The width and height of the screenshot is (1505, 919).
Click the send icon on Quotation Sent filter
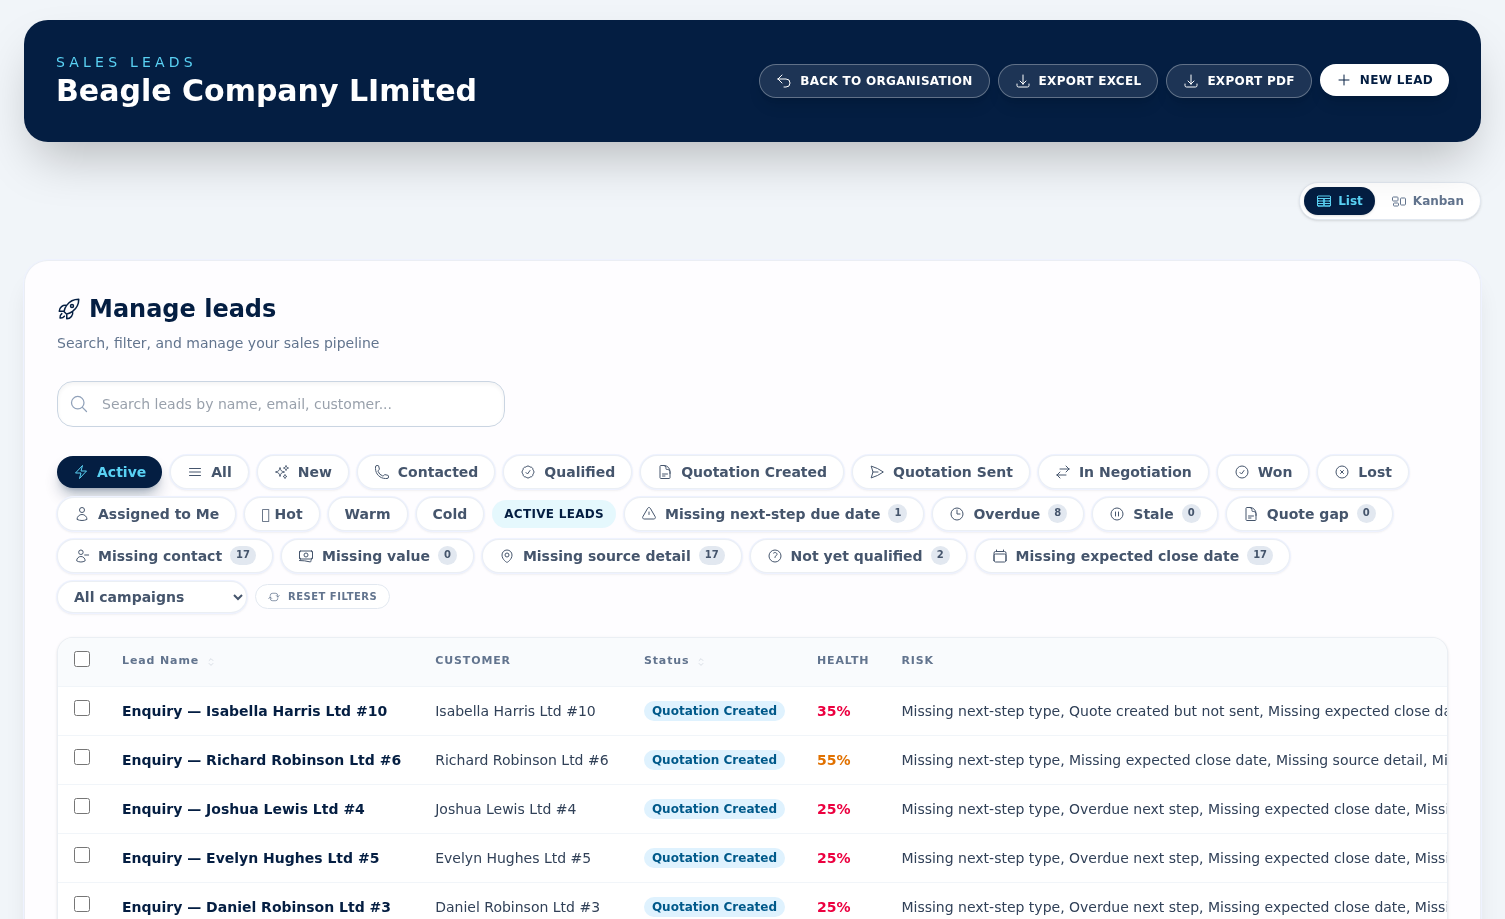click(877, 472)
